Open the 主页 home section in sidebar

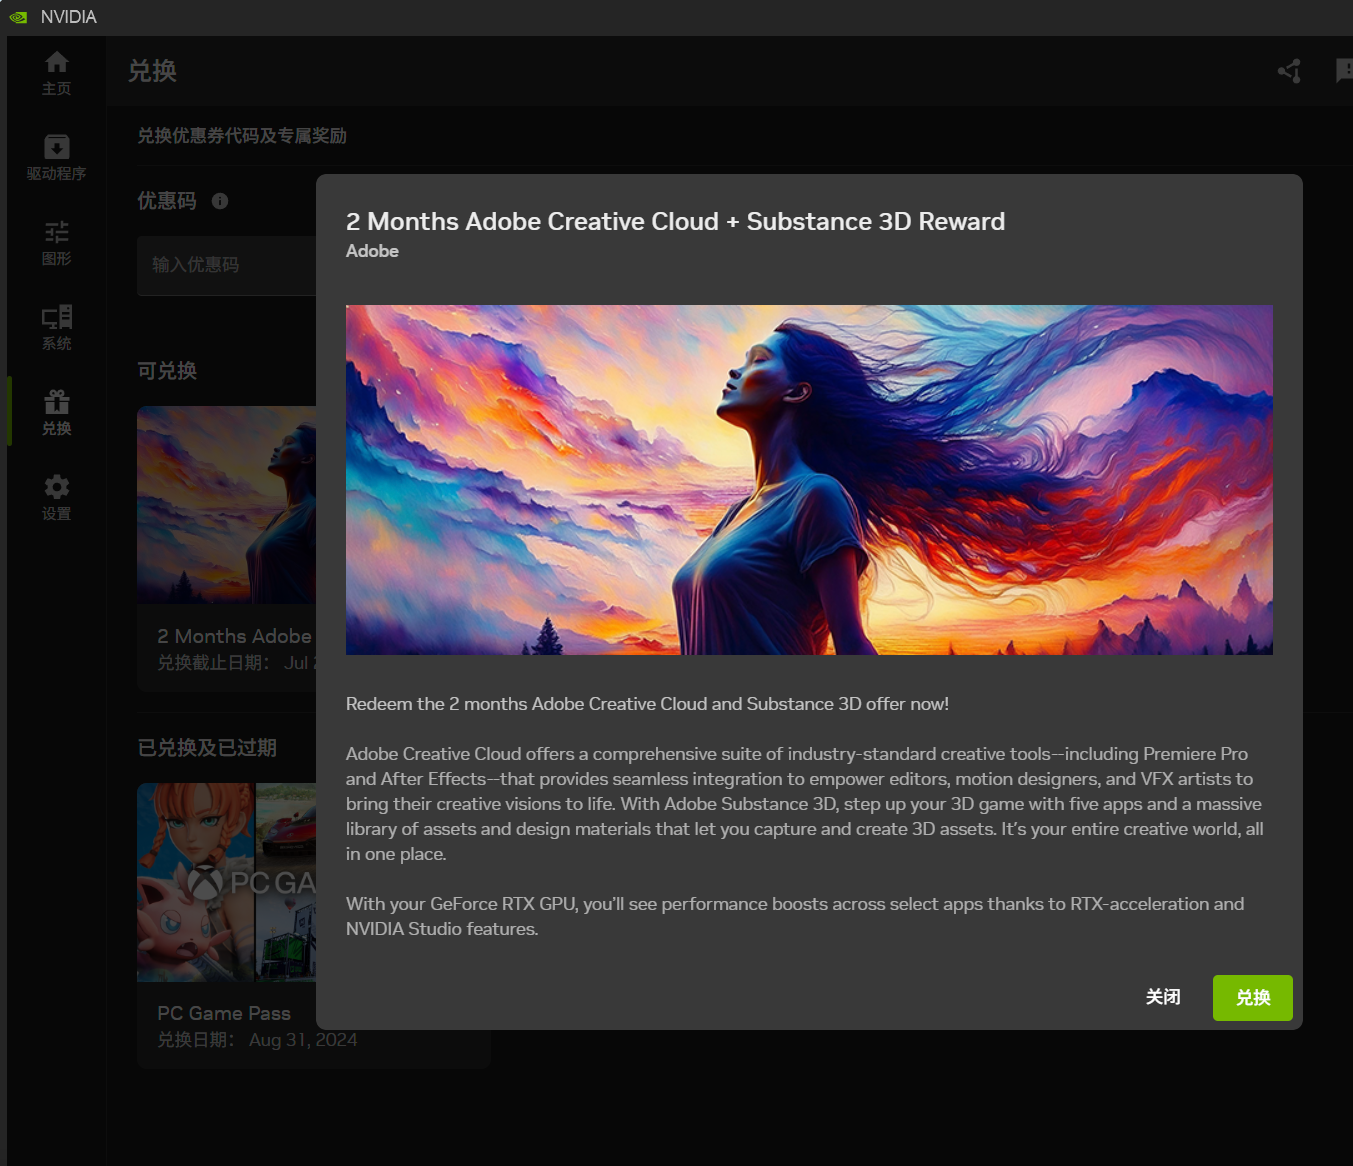(x=56, y=73)
